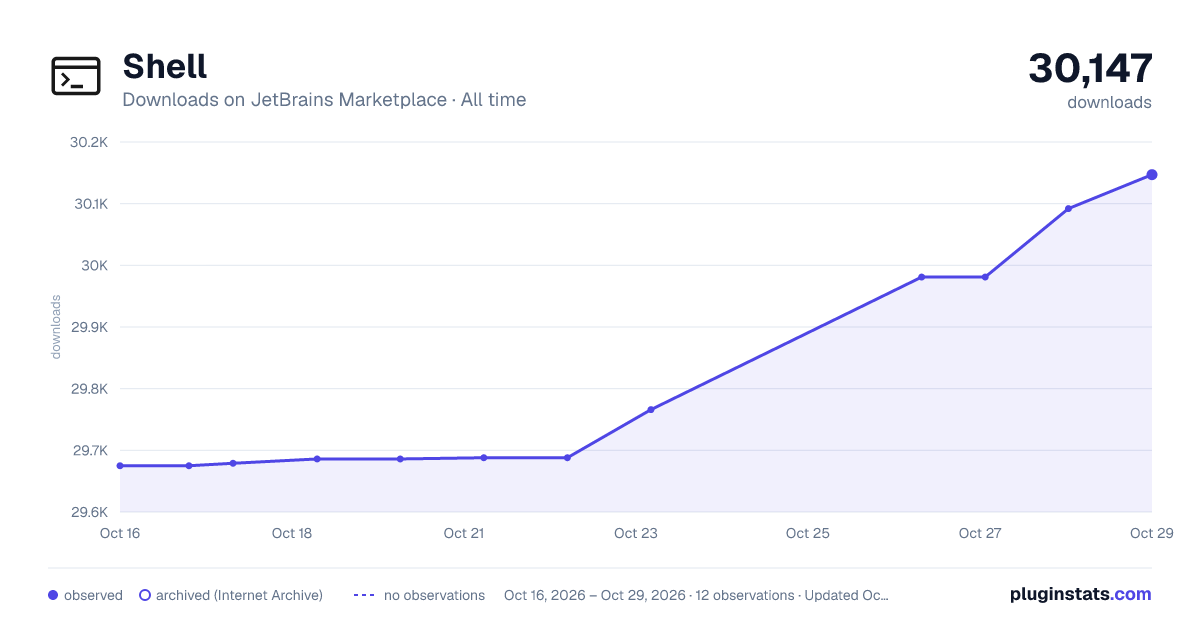1200x630 pixels.
Task: Click the 30,147 downloads total
Action: (x=1090, y=68)
